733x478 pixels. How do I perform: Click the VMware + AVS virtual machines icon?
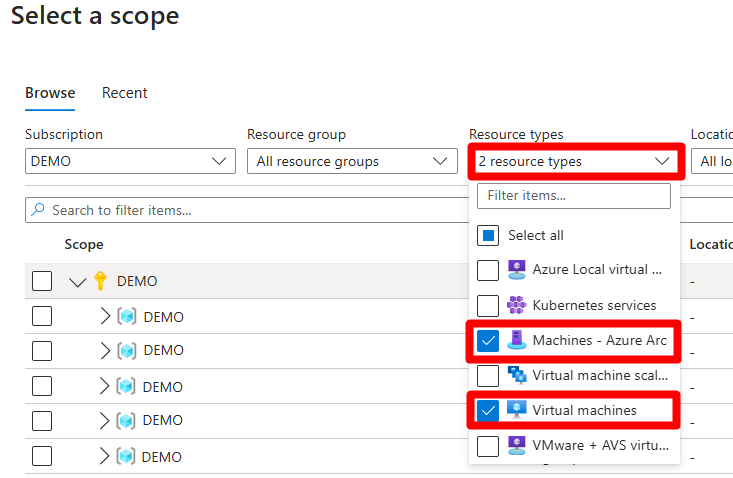pos(516,445)
